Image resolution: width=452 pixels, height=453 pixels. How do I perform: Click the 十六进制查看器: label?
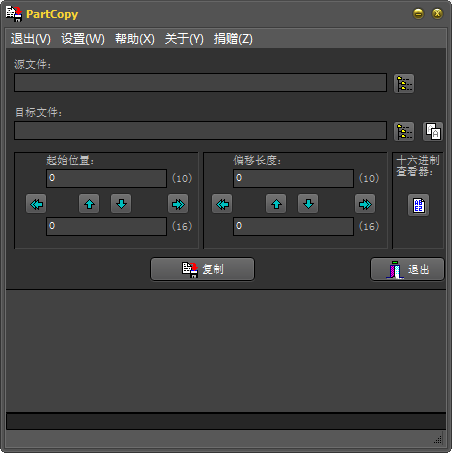pyautogui.click(x=418, y=166)
